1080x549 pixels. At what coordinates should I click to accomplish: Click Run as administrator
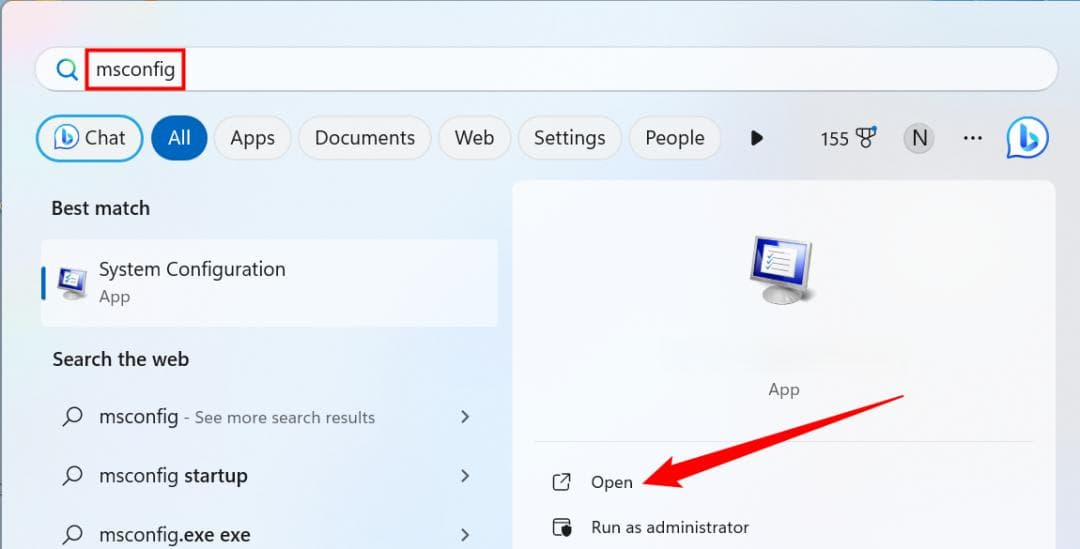669,528
